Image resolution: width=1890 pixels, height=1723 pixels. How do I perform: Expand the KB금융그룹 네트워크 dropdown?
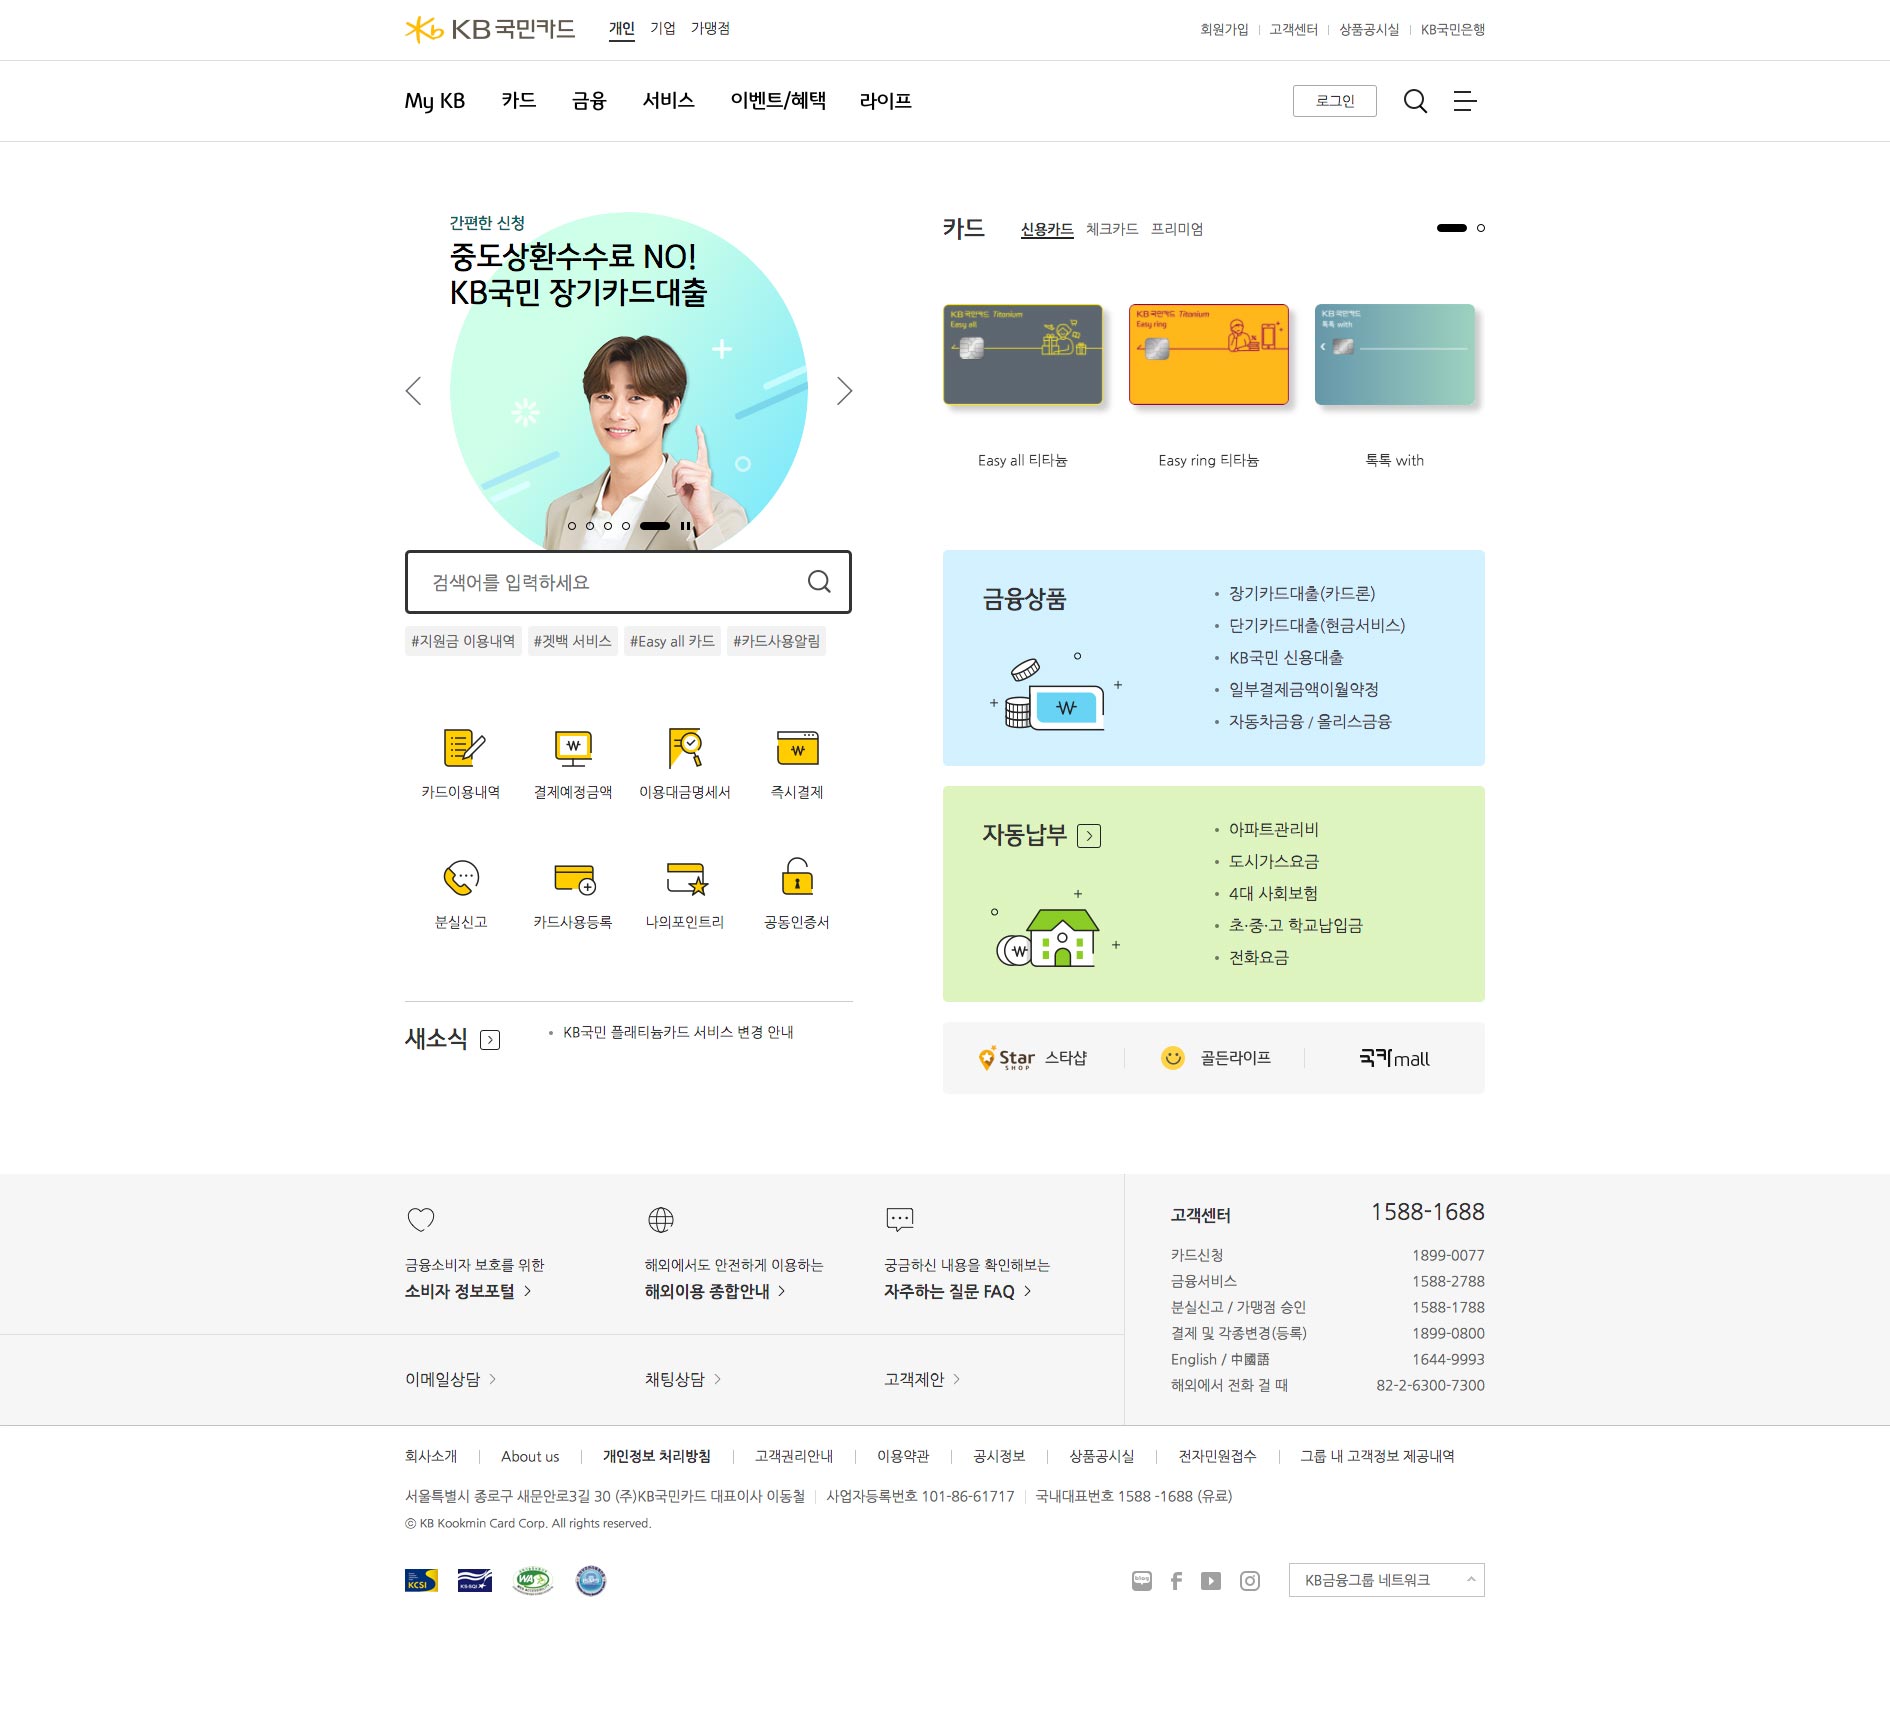coord(1386,1580)
